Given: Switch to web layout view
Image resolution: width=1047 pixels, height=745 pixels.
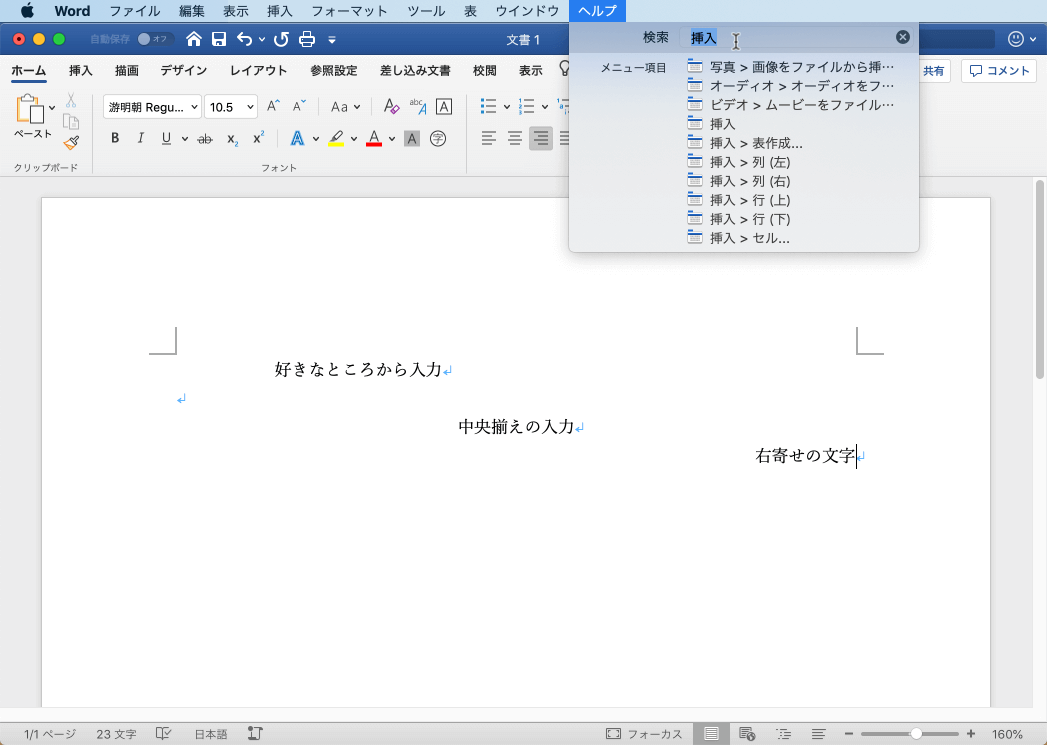Looking at the screenshot, I should tap(747, 734).
